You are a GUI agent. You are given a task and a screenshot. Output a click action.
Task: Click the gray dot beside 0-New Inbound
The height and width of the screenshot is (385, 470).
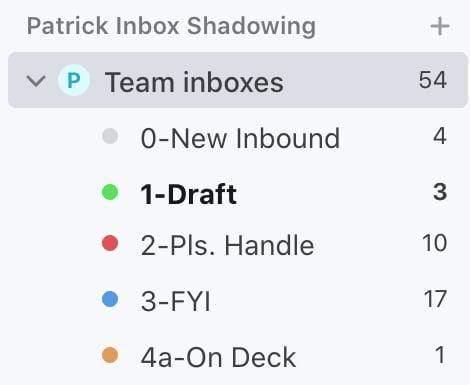110,136
